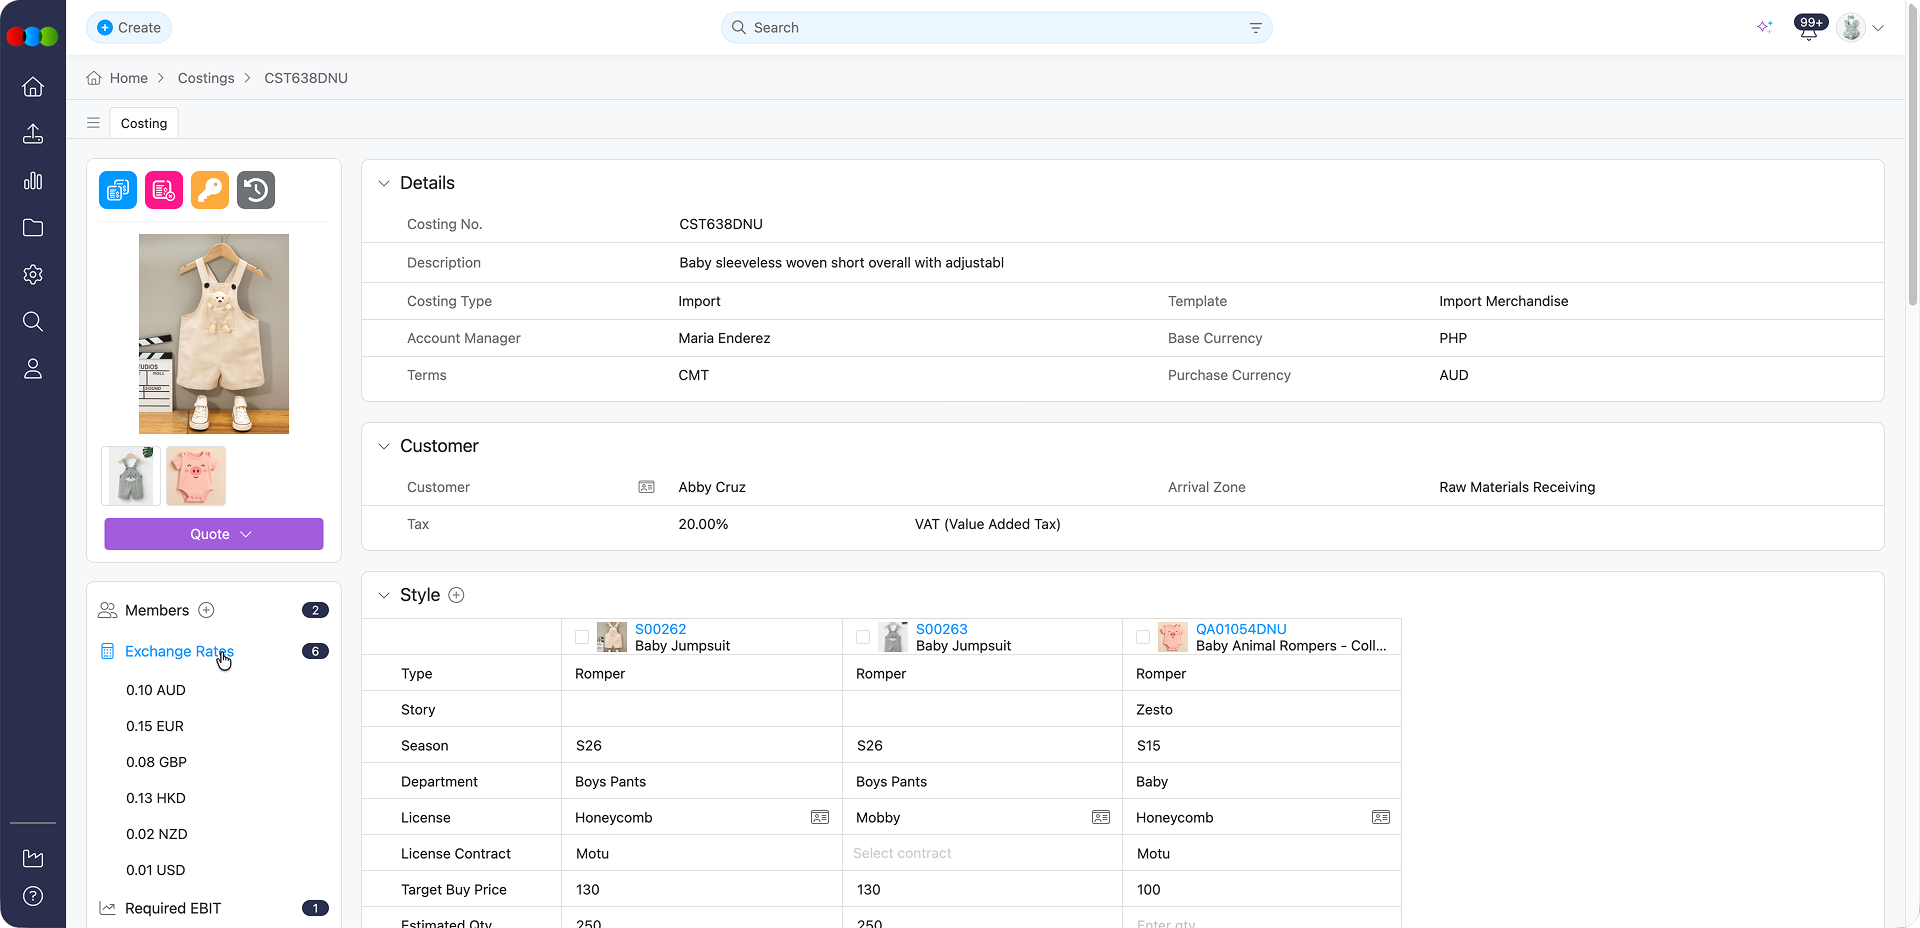Tick the QA01054DNU style checkbox

pyautogui.click(x=1143, y=637)
